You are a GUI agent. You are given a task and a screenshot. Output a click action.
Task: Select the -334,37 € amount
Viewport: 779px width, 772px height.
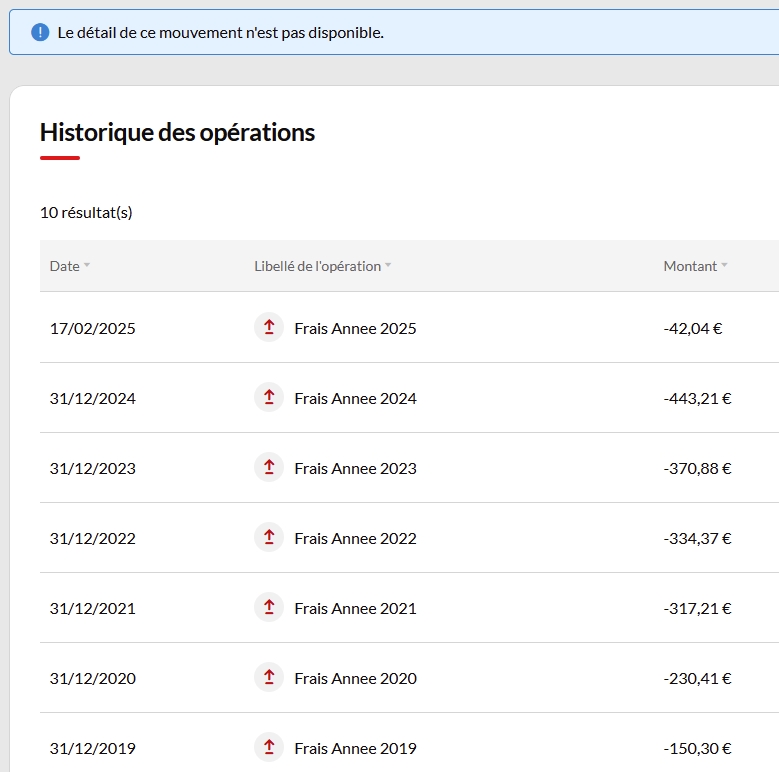(697, 538)
